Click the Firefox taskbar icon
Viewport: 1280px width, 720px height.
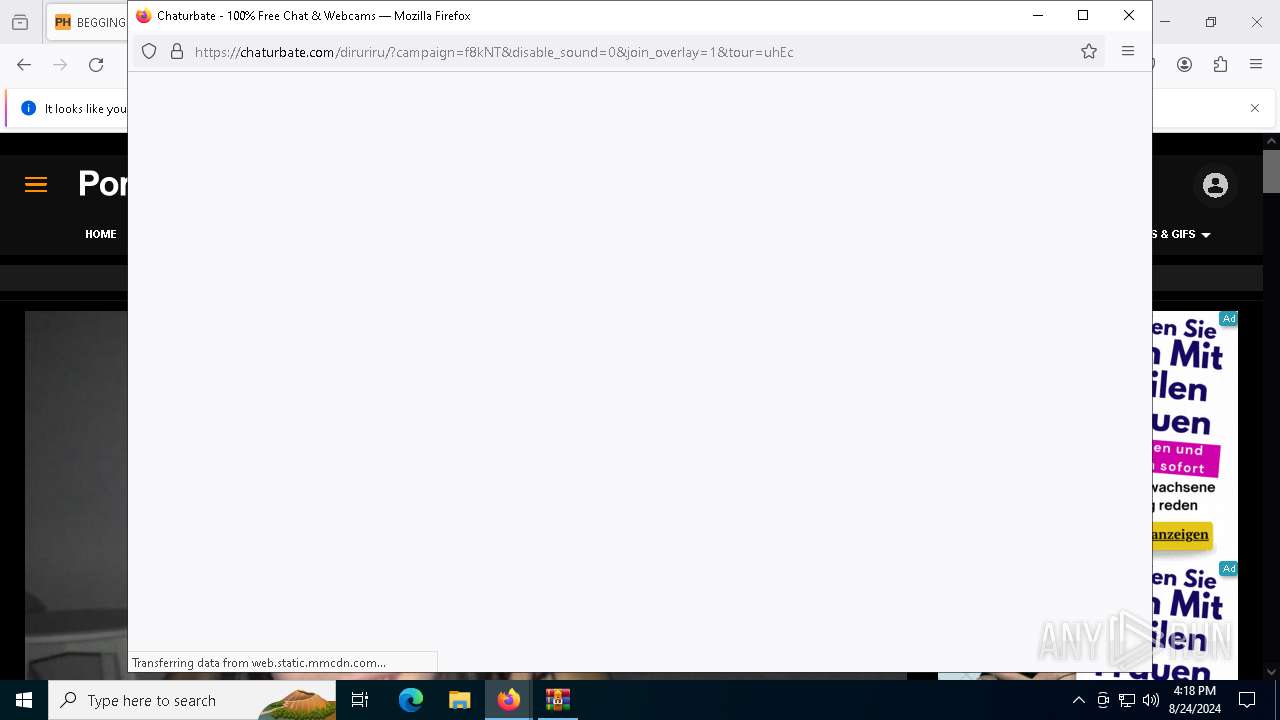pyautogui.click(x=509, y=700)
